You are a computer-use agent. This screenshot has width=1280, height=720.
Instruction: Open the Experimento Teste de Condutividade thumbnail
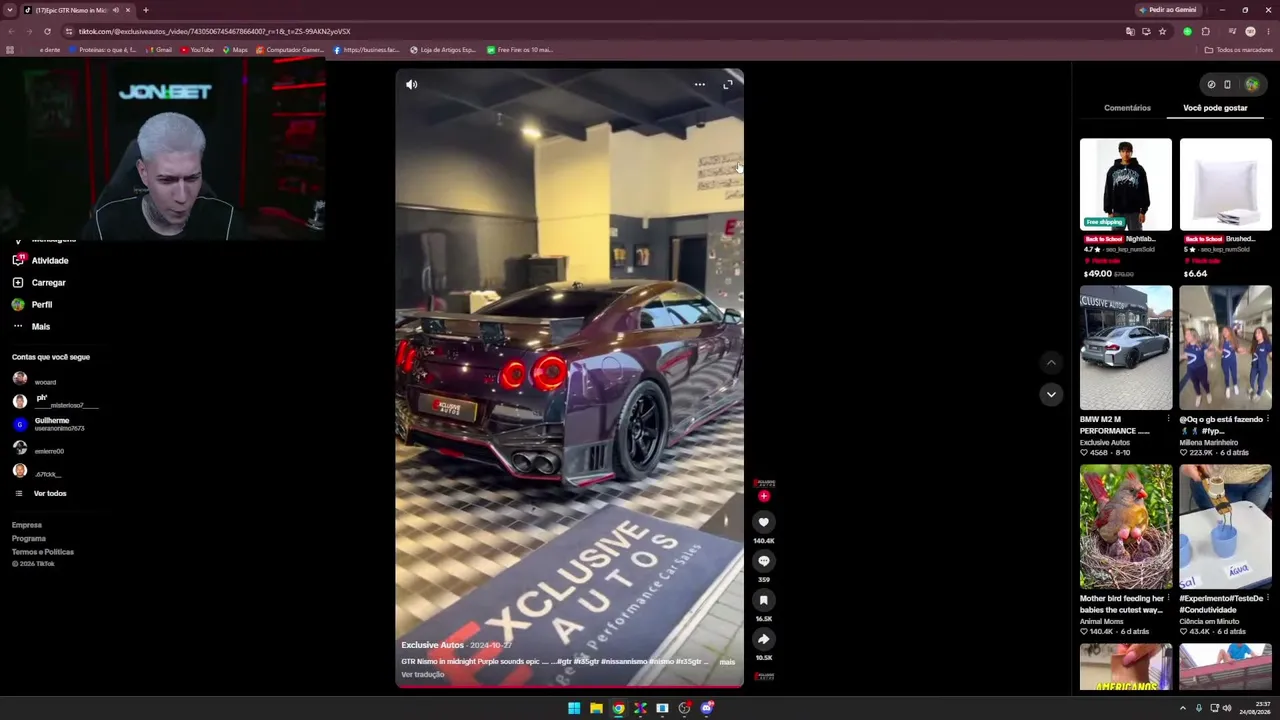click(1225, 527)
